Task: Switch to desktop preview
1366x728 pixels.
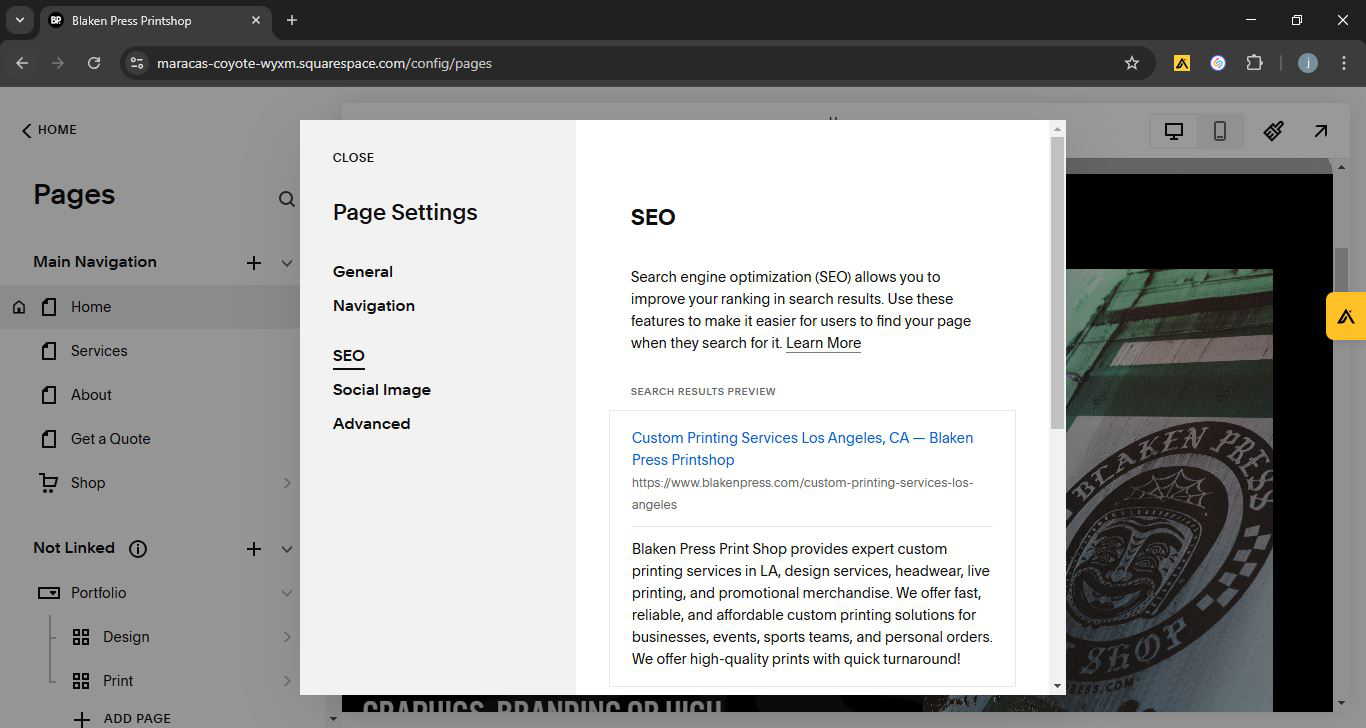Action: (1174, 131)
